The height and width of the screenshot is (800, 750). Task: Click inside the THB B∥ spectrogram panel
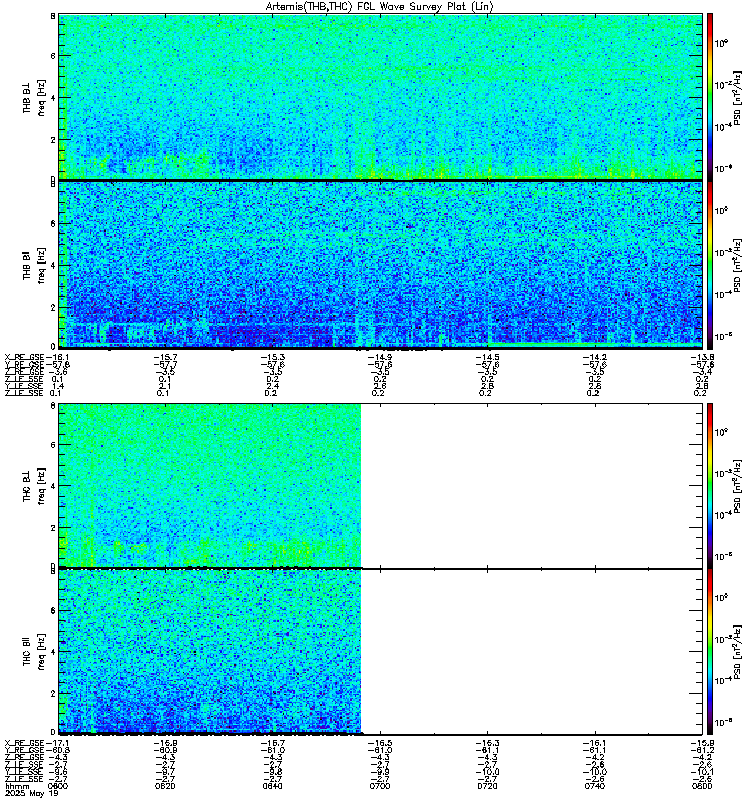pos(380,265)
